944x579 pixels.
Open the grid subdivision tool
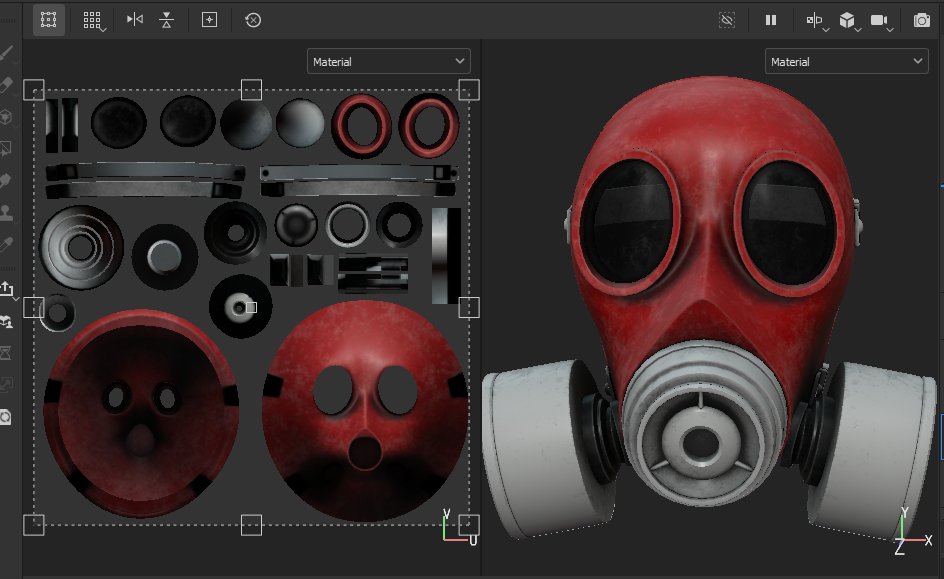pos(92,20)
